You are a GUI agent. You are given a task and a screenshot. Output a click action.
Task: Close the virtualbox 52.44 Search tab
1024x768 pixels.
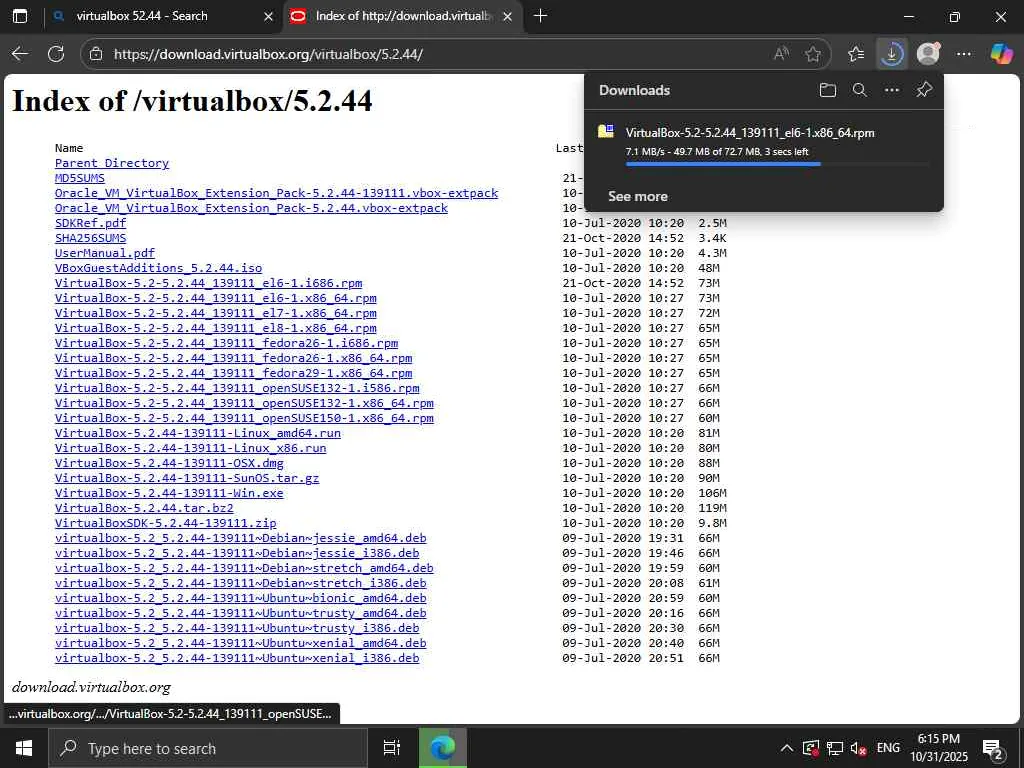coord(268,16)
